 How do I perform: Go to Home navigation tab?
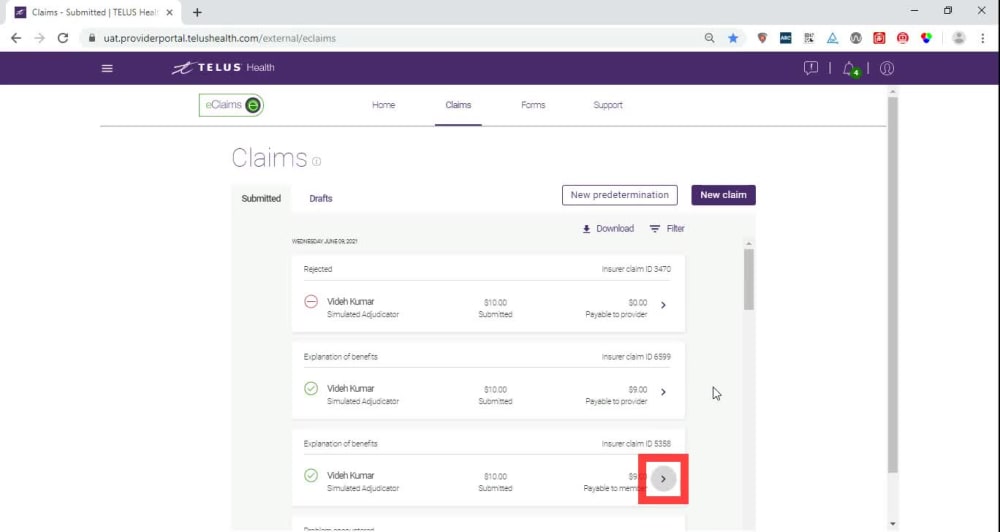point(383,105)
